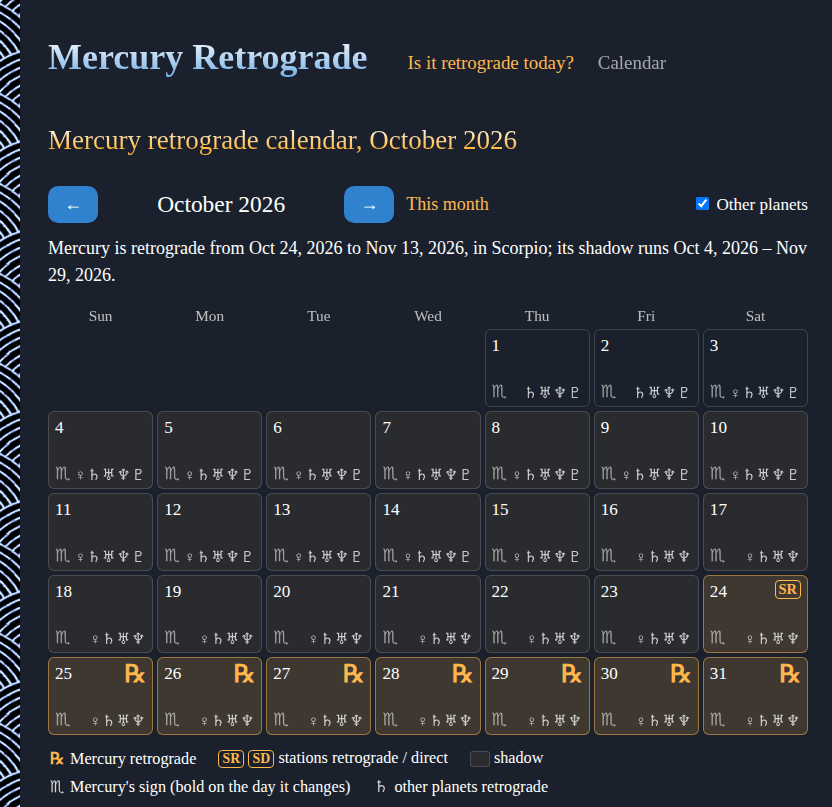832x807 pixels.
Task: Click the date number 23
Action: point(609,592)
